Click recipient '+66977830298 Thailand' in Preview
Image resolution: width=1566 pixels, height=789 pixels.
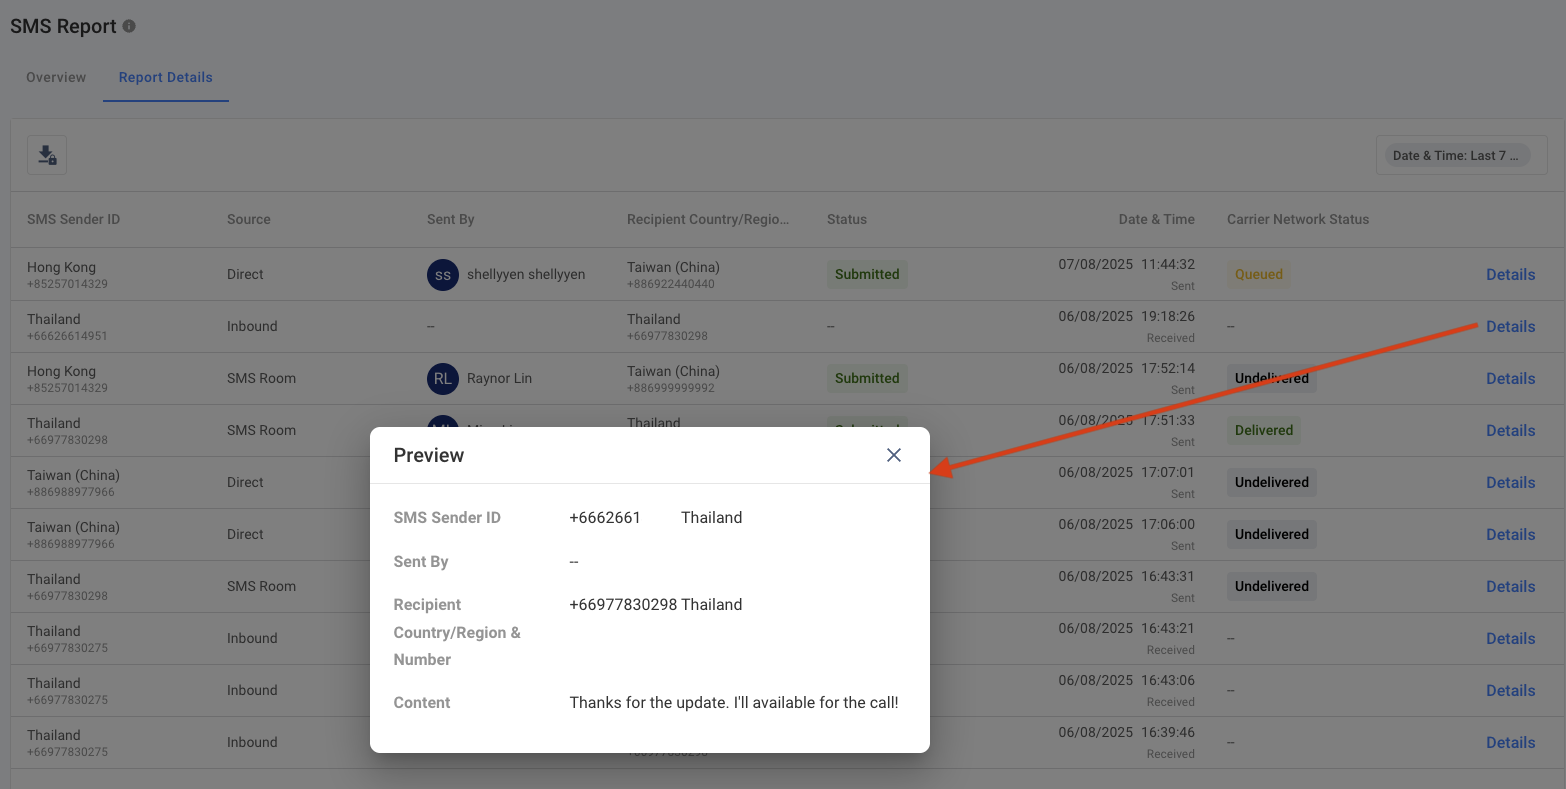click(x=656, y=604)
